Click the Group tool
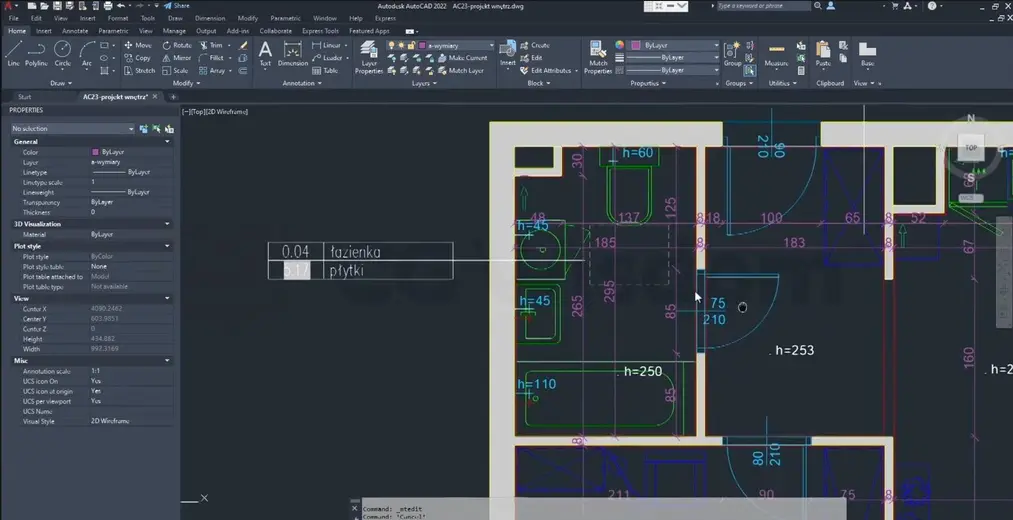This screenshot has width=1013, height=520. tap(733, 54)
